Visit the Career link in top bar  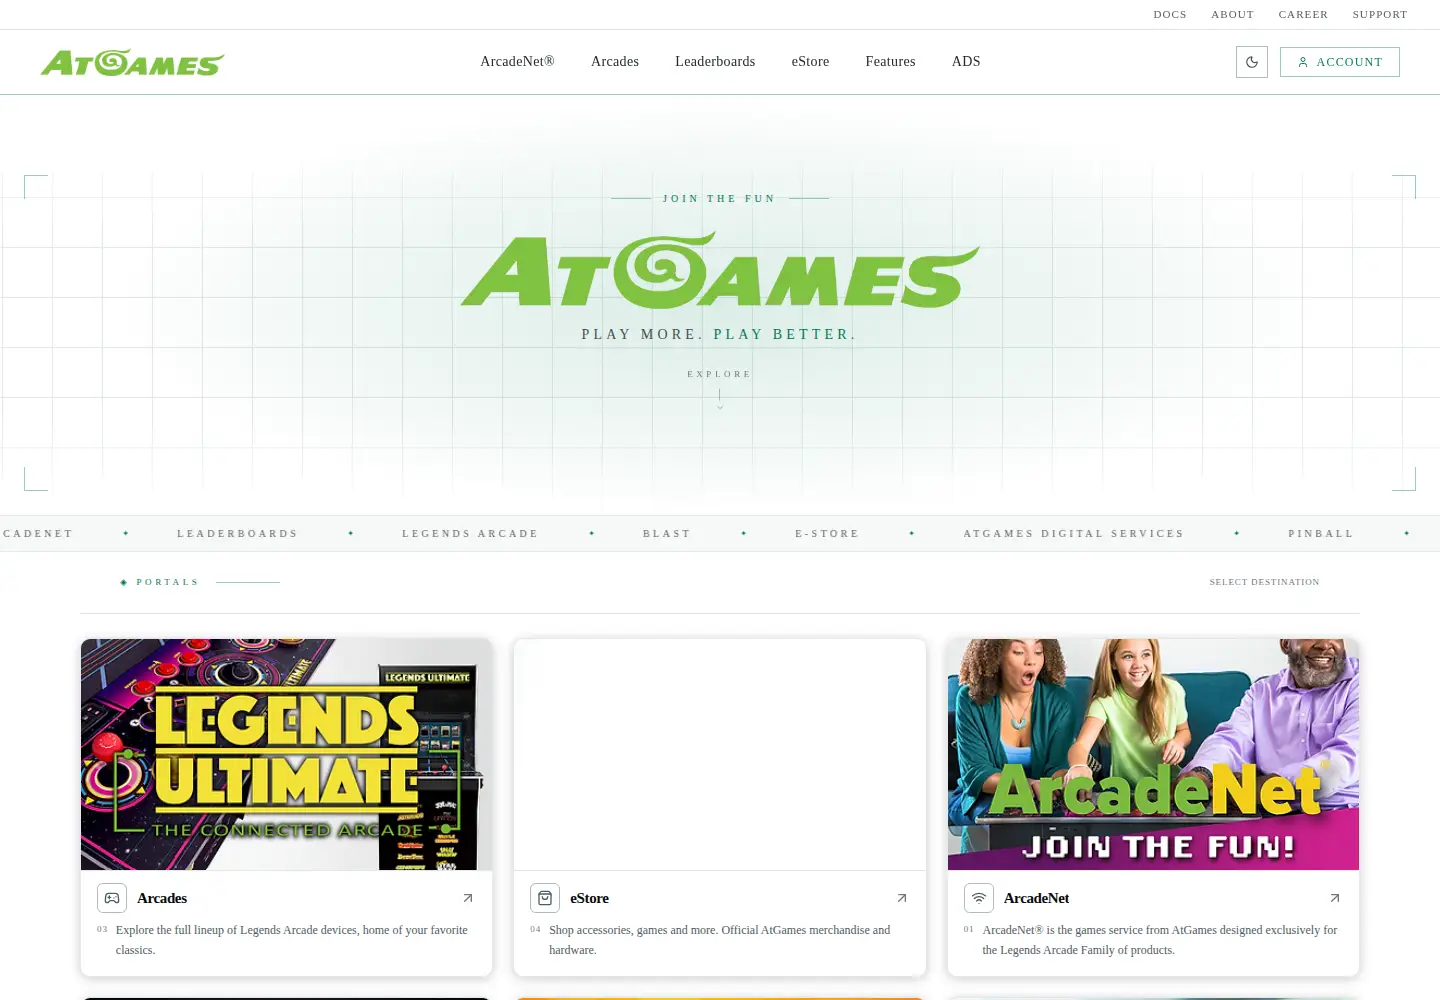click(x=1303, y=15)
